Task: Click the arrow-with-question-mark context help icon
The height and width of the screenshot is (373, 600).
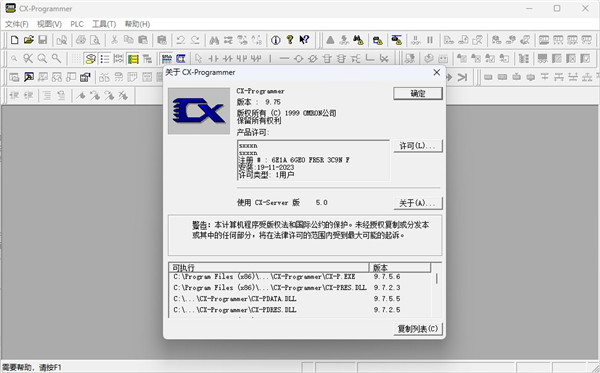Action: 304,40
